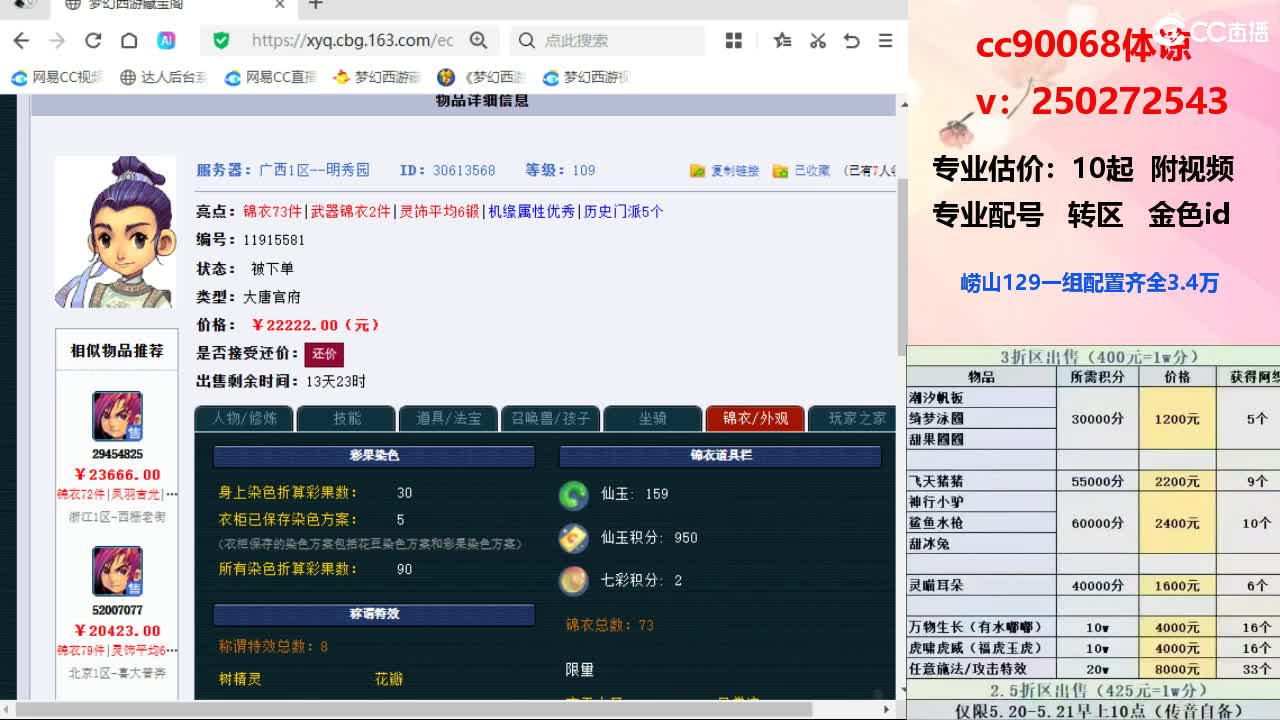
Task: Click the 已收藏 favorite icon
Action: pos(780,171)
